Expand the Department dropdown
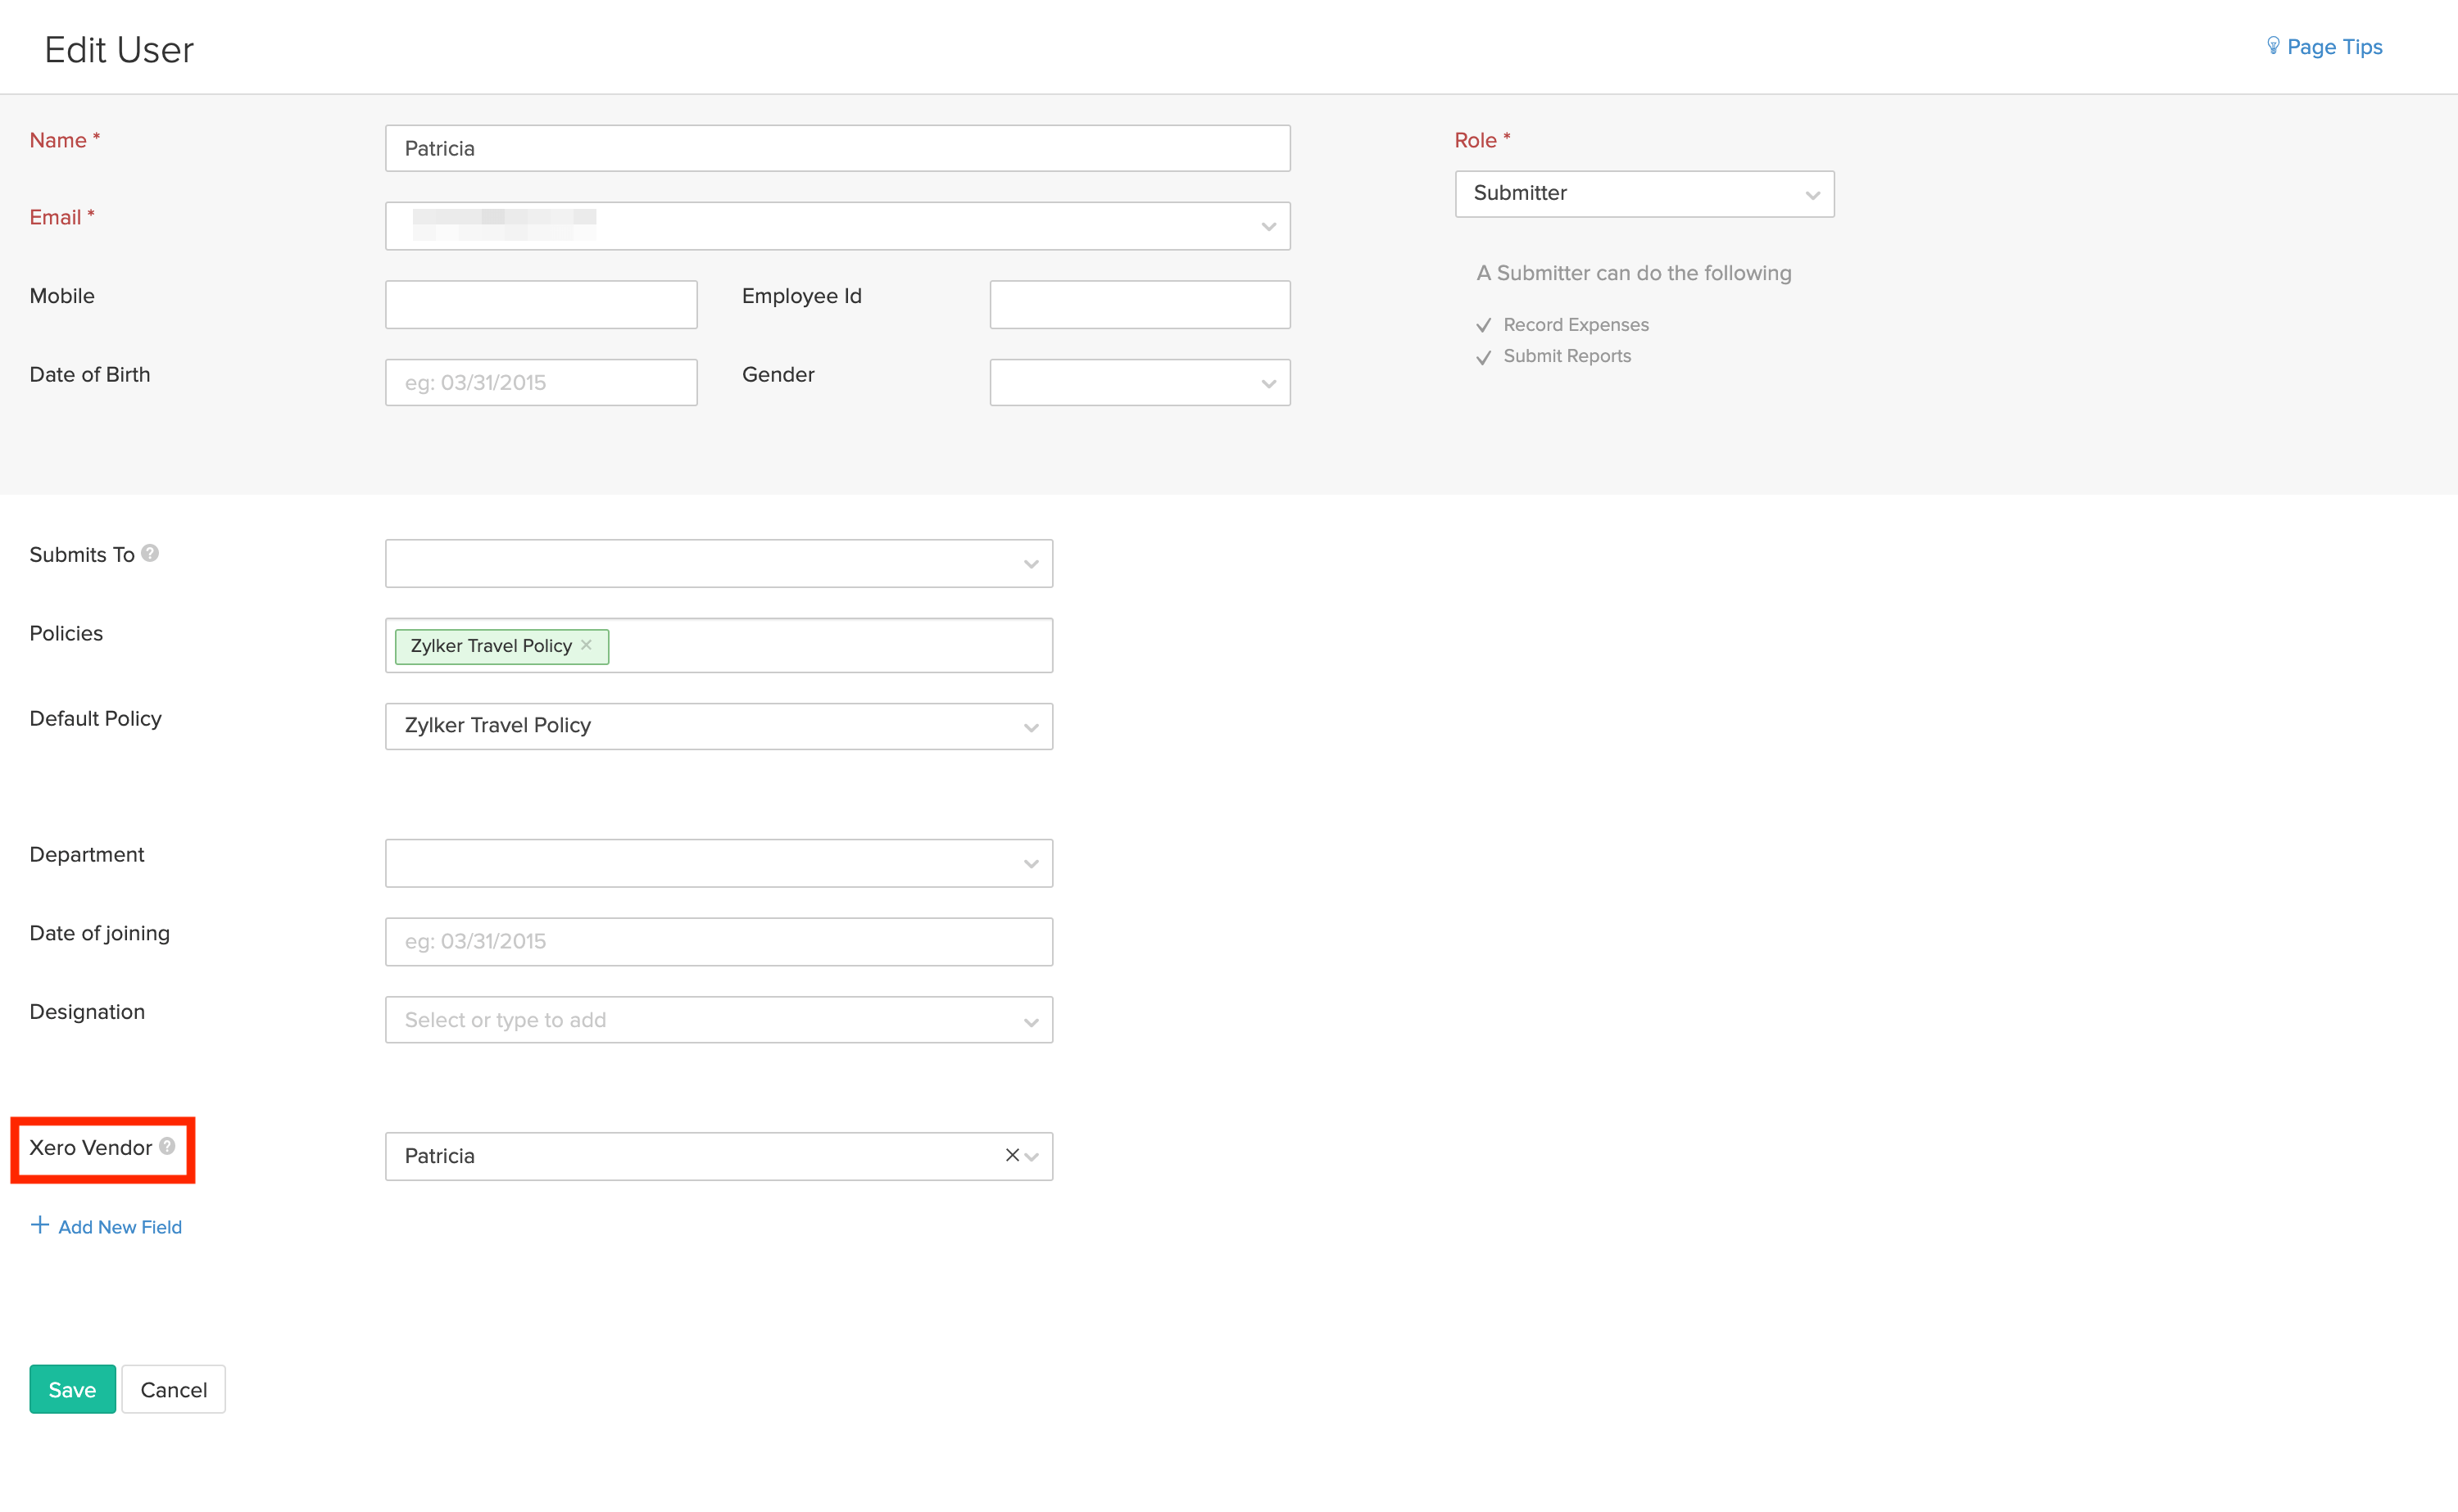The image size is (2458, 1512). pyautogui.click(x=718, y=863)
